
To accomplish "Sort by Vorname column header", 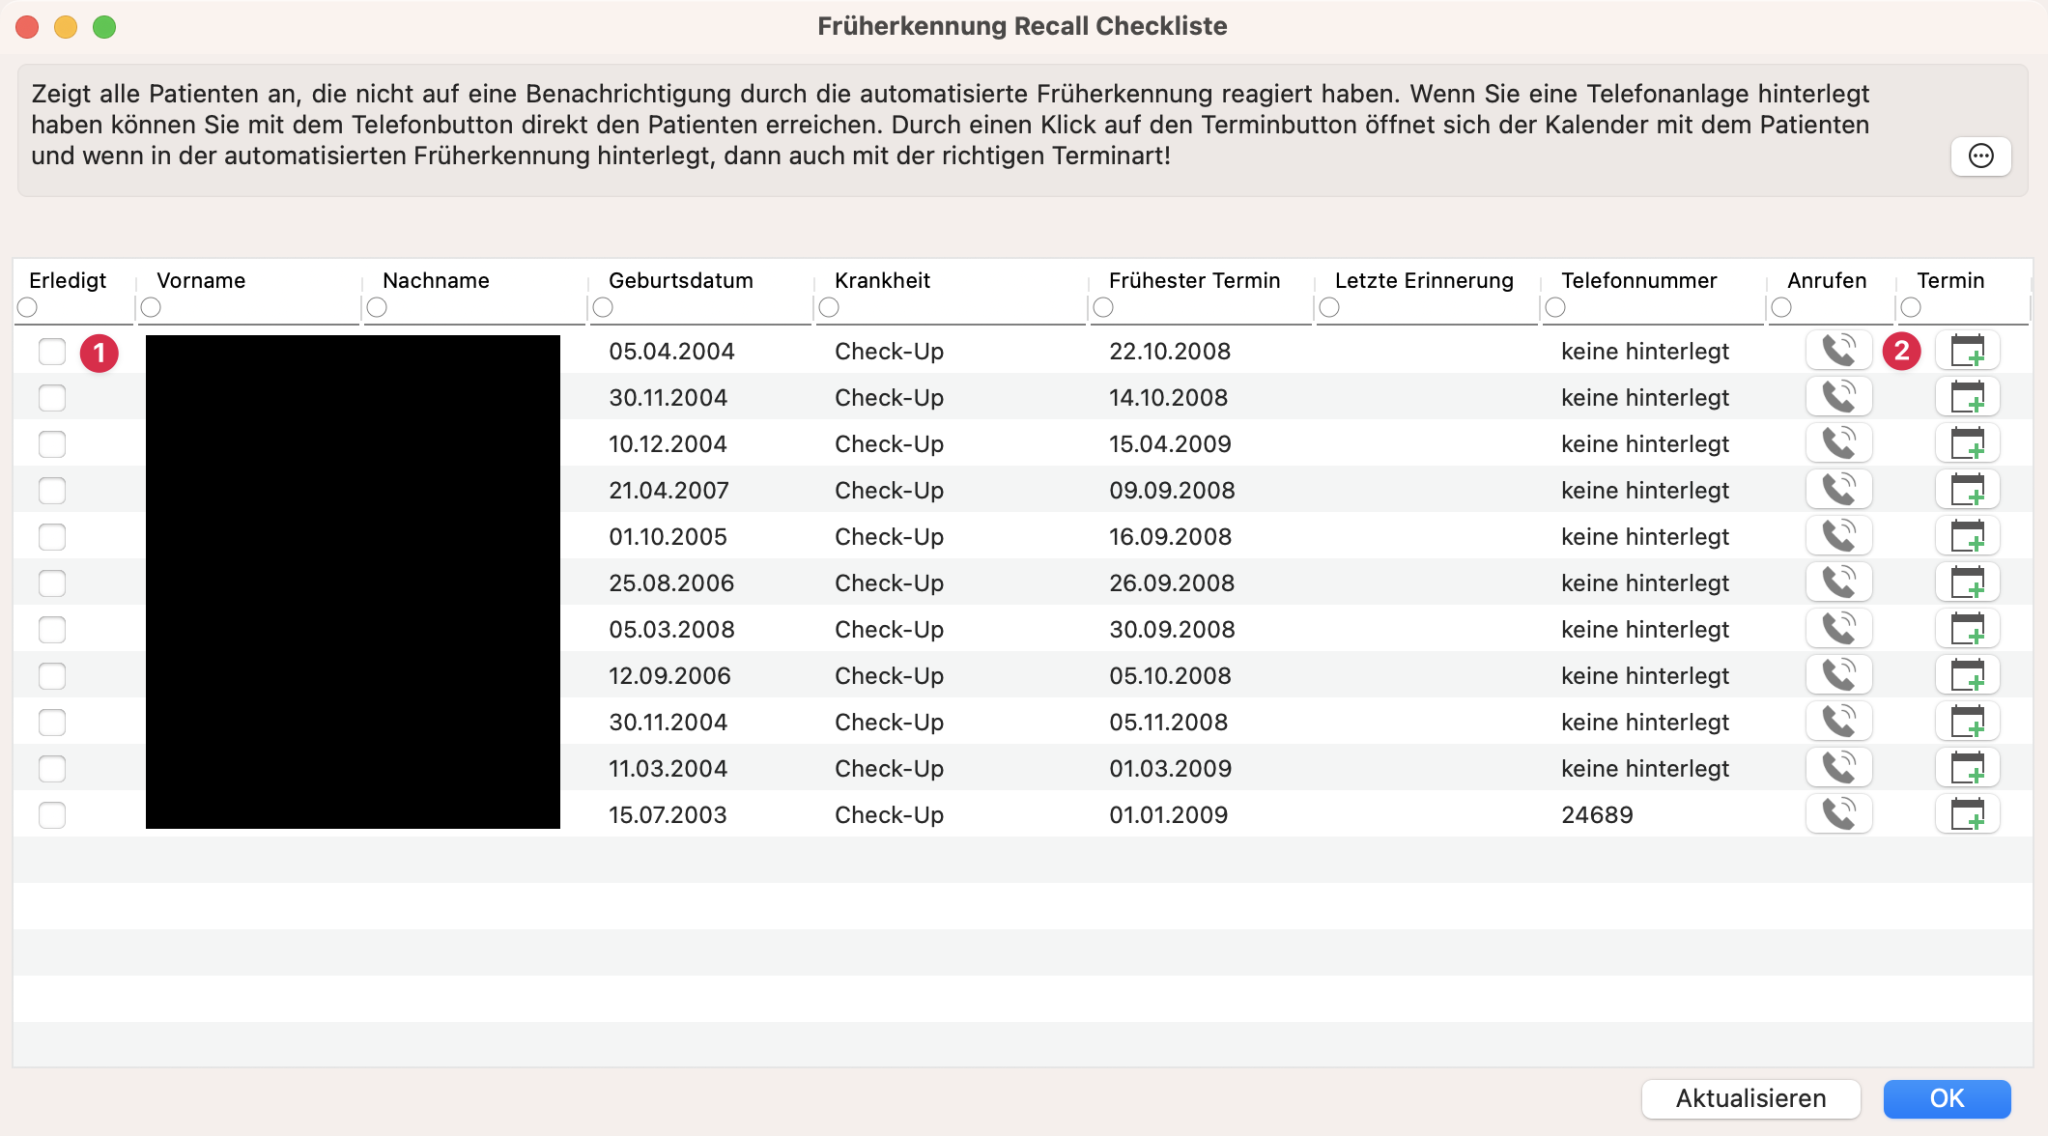I will point(201,280).
